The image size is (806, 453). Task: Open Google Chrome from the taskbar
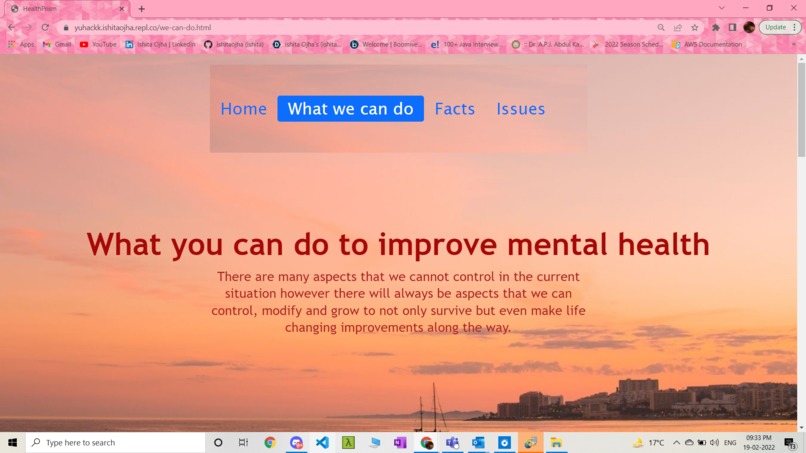270,442
